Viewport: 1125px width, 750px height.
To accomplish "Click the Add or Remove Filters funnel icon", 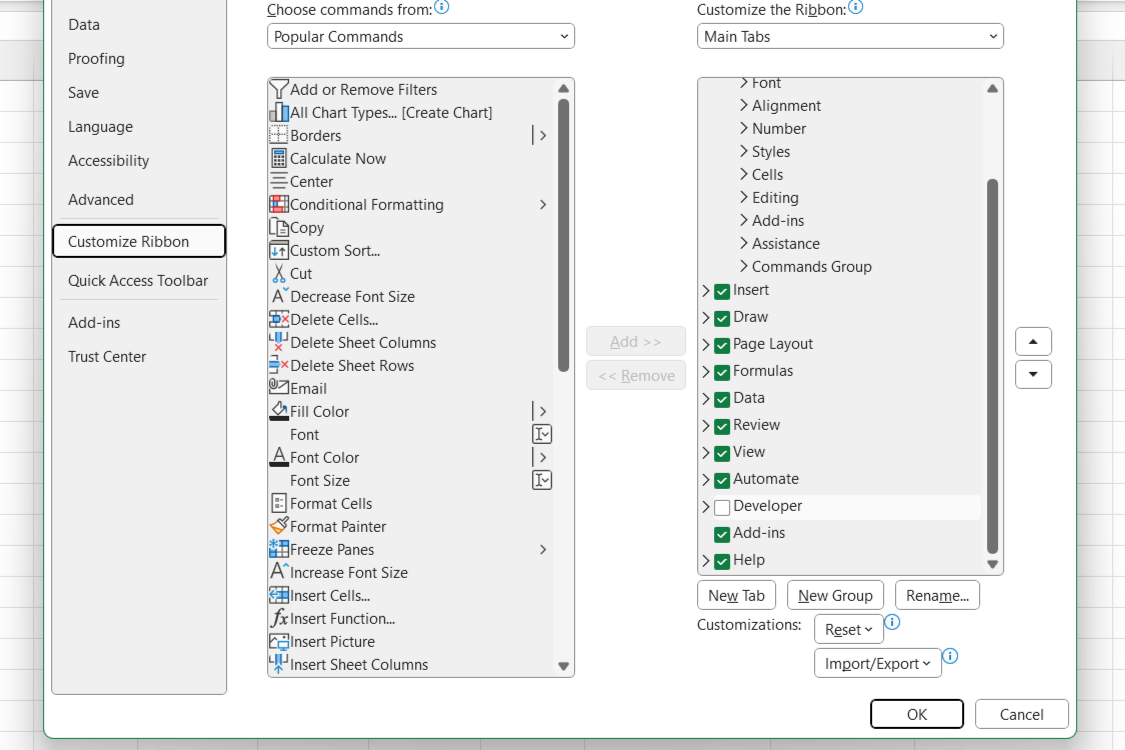I will pyautogui.click(x=278, y=90).
